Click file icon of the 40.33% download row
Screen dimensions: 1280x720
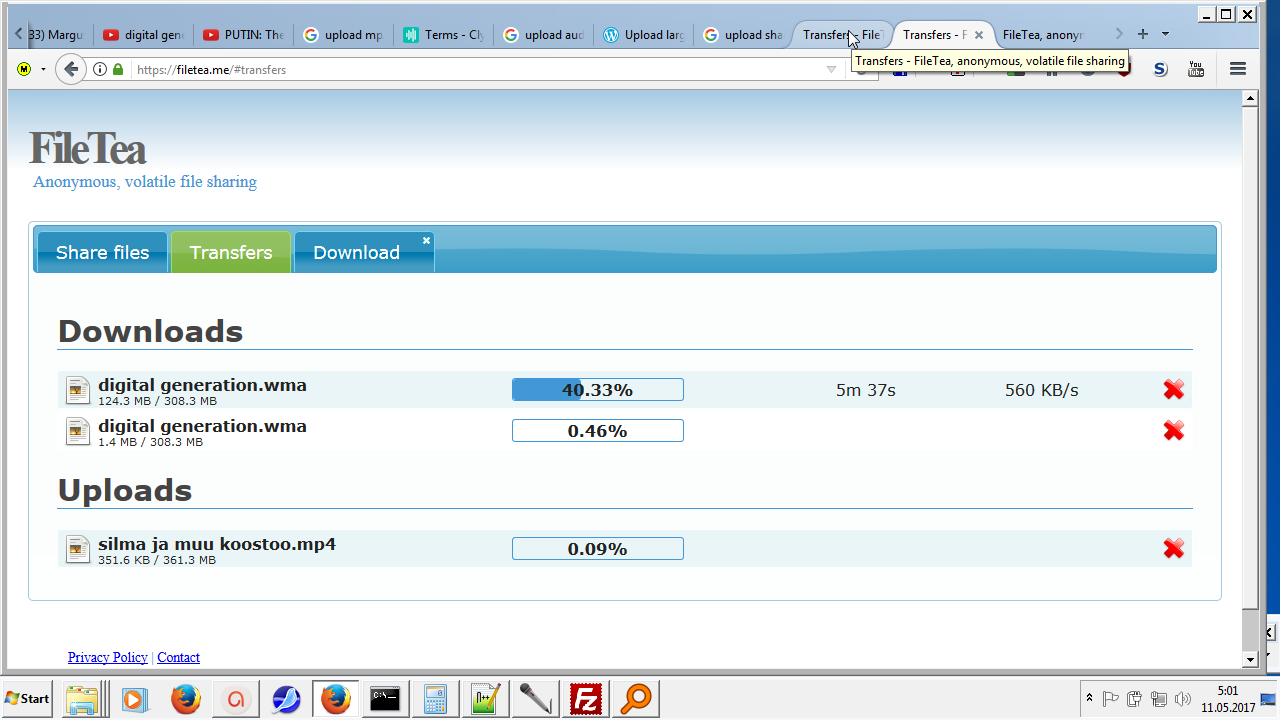(78, 390)
